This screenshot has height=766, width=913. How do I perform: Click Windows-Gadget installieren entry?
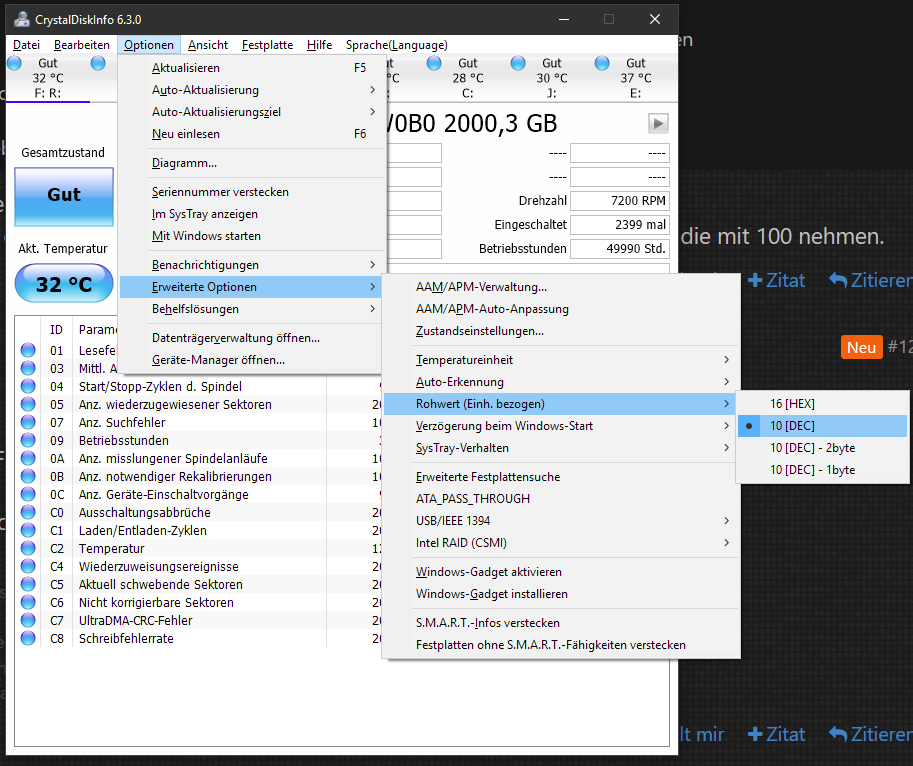[561, 594]
